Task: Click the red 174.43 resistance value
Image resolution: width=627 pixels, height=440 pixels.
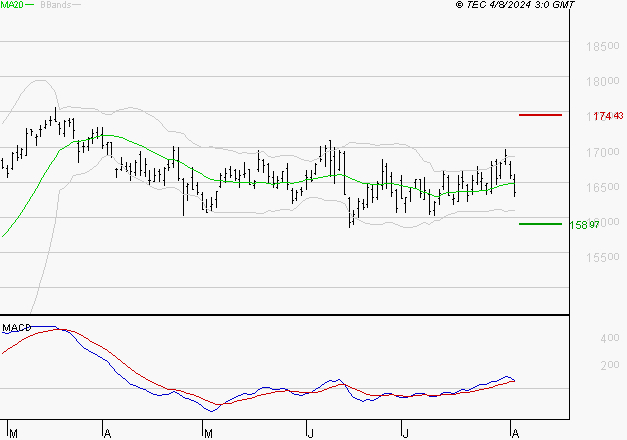Action: pos(608,116)
